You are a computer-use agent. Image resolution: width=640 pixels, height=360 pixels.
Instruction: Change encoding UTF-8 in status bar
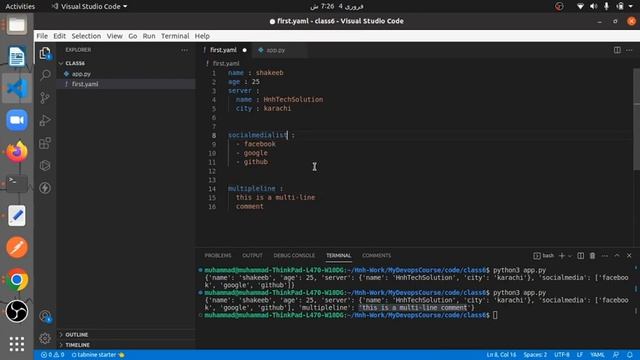click(562, 355)
